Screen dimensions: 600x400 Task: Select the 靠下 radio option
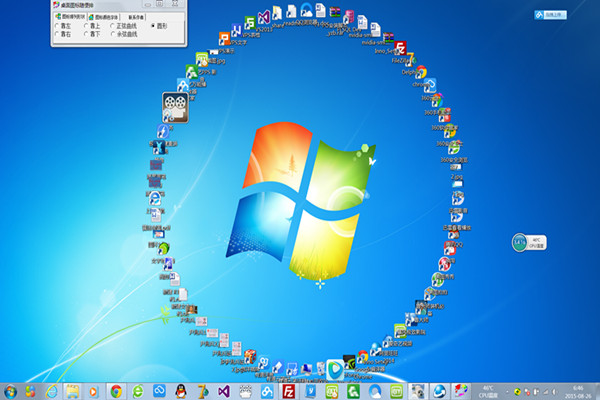(92, 34)
